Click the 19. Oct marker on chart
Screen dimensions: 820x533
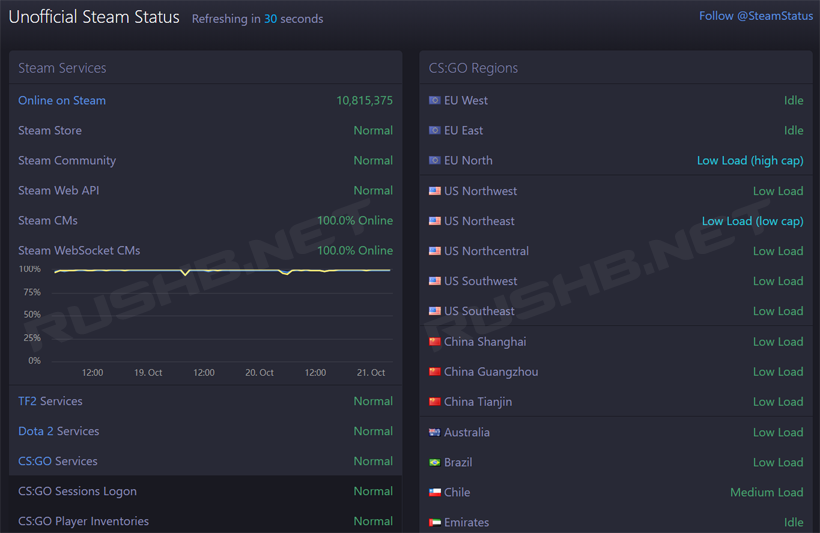(x=148, y=372)
